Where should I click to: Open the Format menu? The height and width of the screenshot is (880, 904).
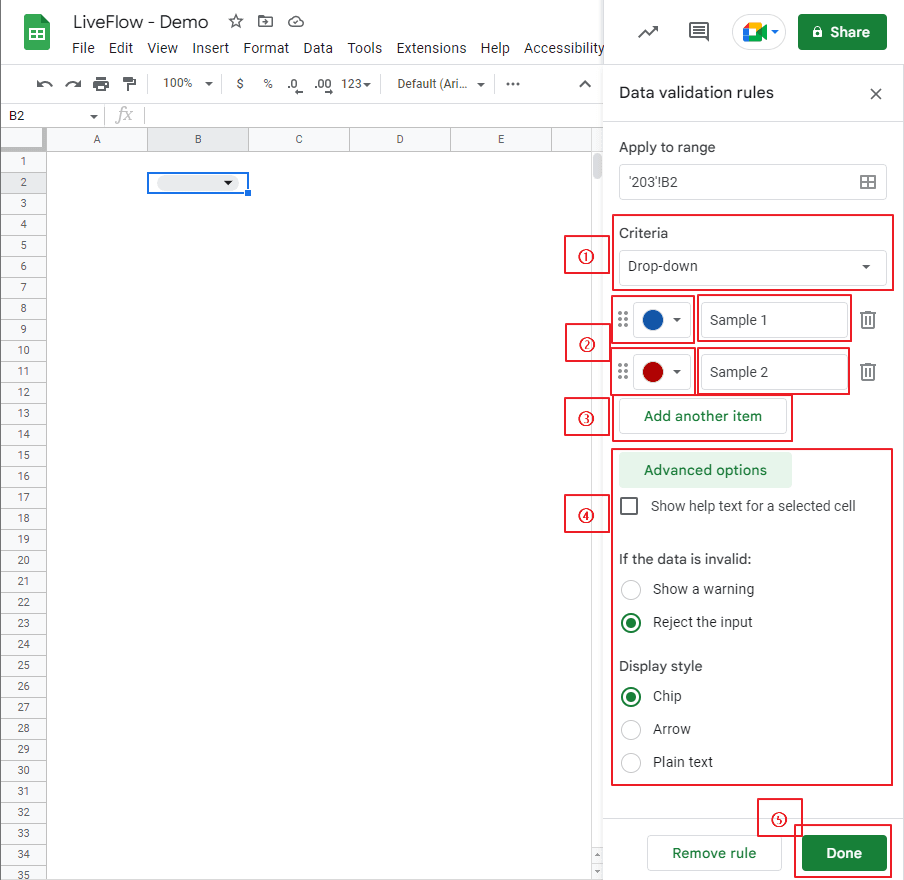[x=266, y=48]
